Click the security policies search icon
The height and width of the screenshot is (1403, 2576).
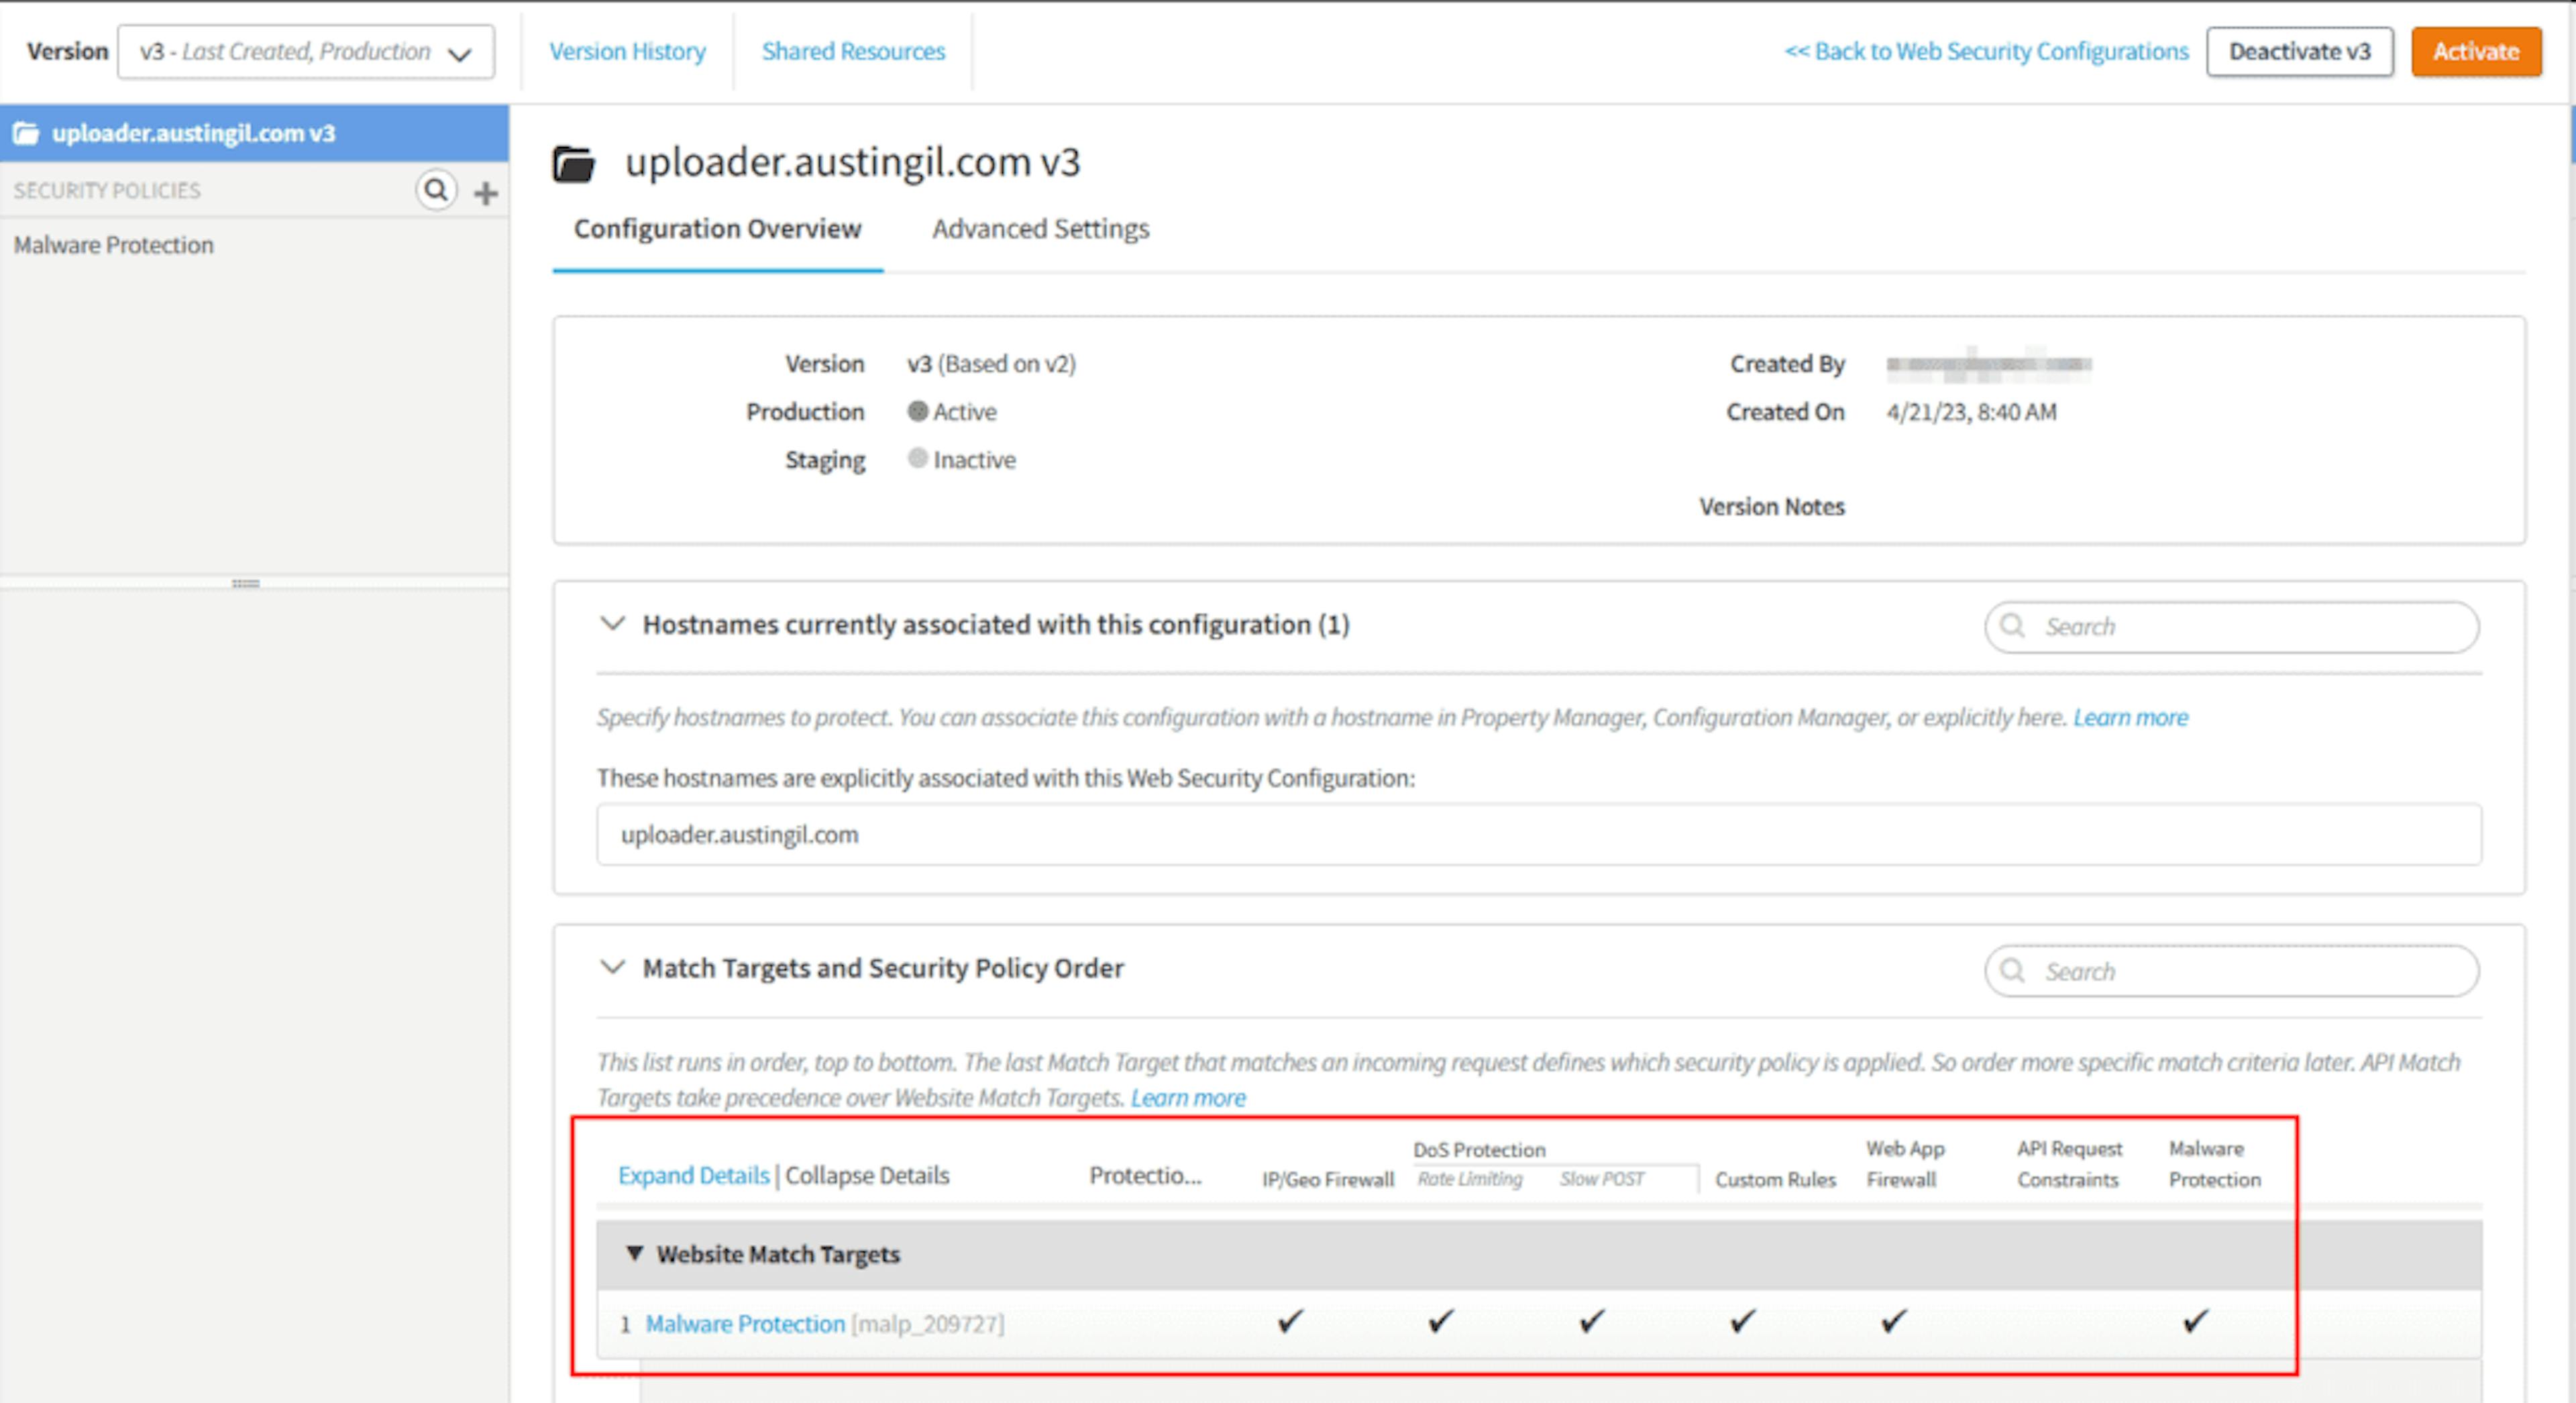pyautogui.click(x=436, y=190)
